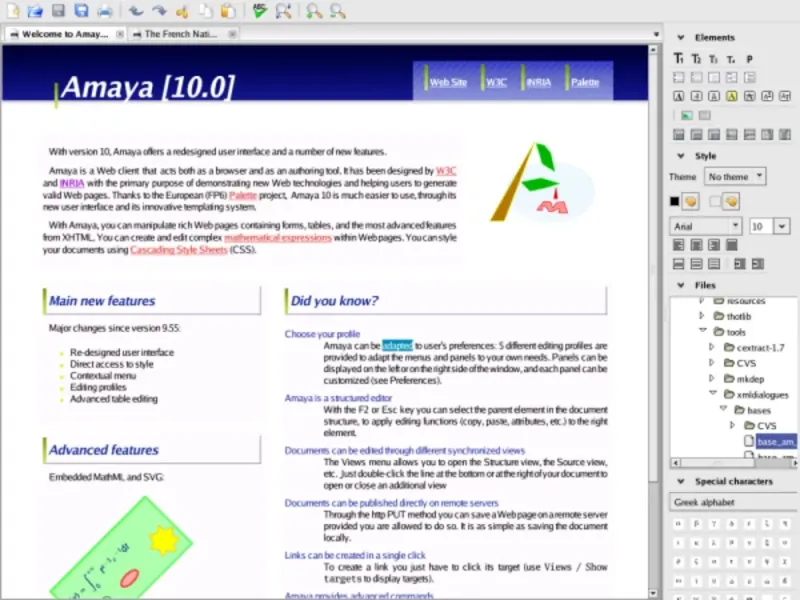The image size is (800, 600).
Task: Collapse the Special characters panel
Action: [x=681, y=481]
